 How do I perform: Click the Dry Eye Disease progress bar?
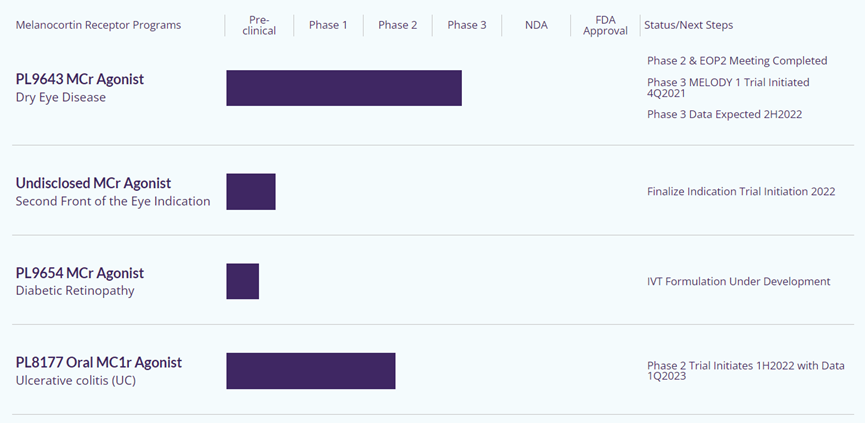344,88
